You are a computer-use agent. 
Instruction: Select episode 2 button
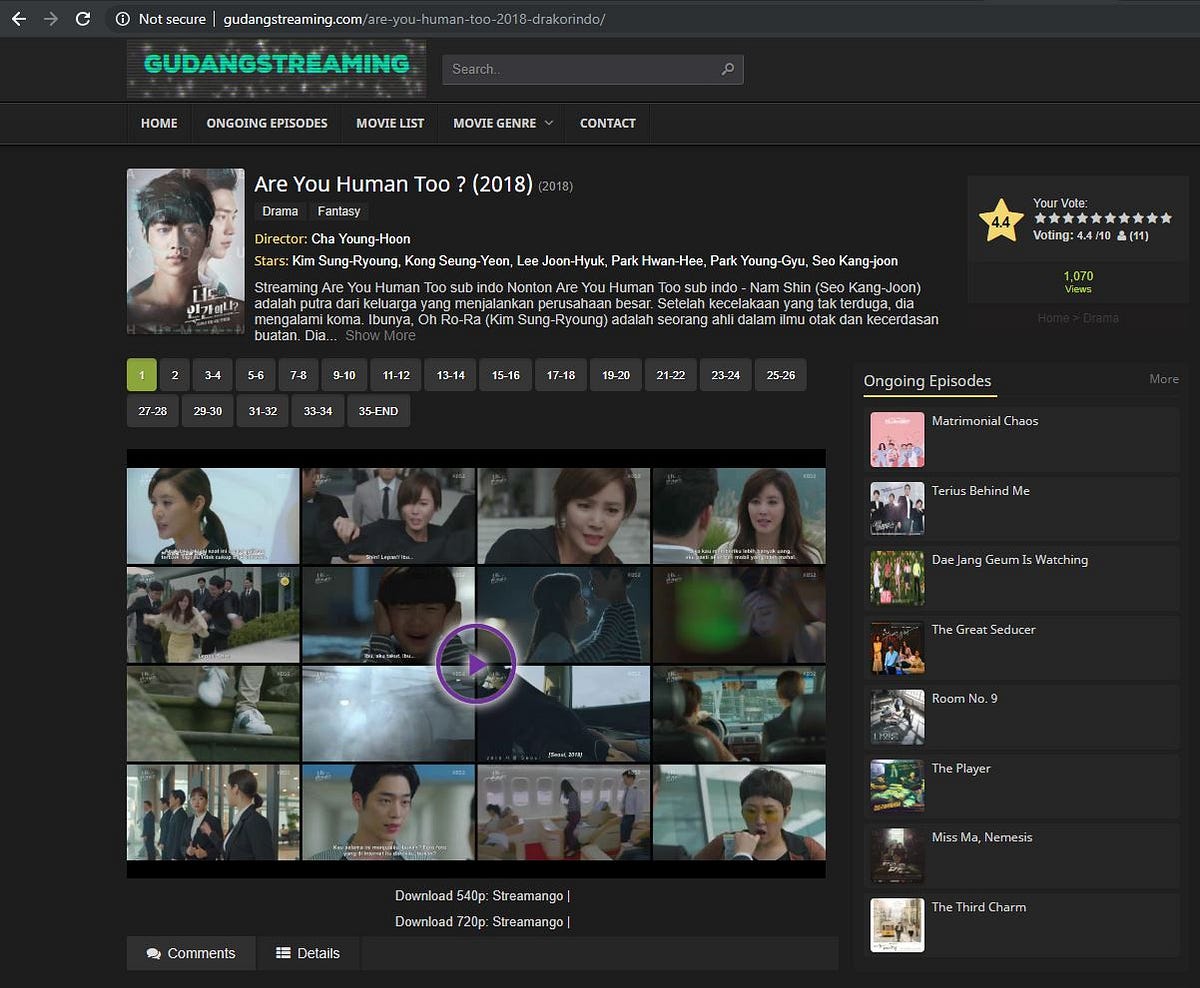[x=175, y=375]
